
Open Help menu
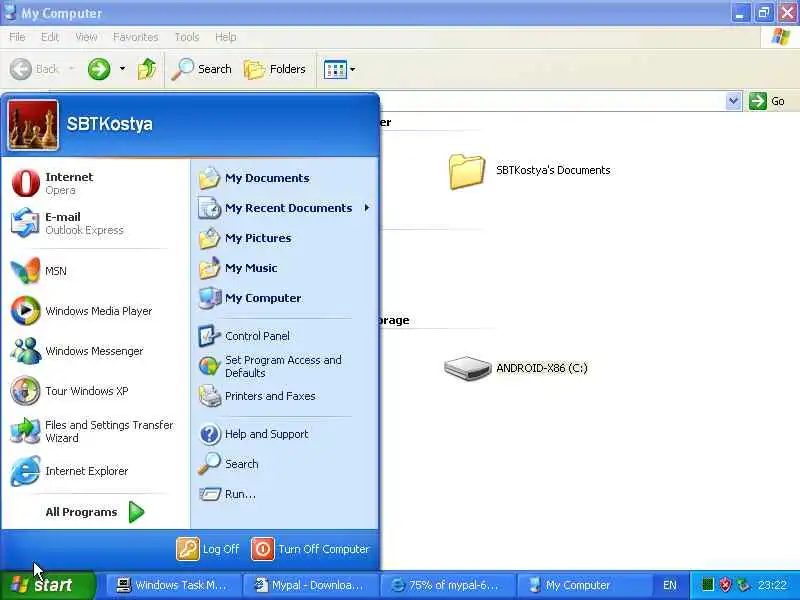tap(226, 37)
